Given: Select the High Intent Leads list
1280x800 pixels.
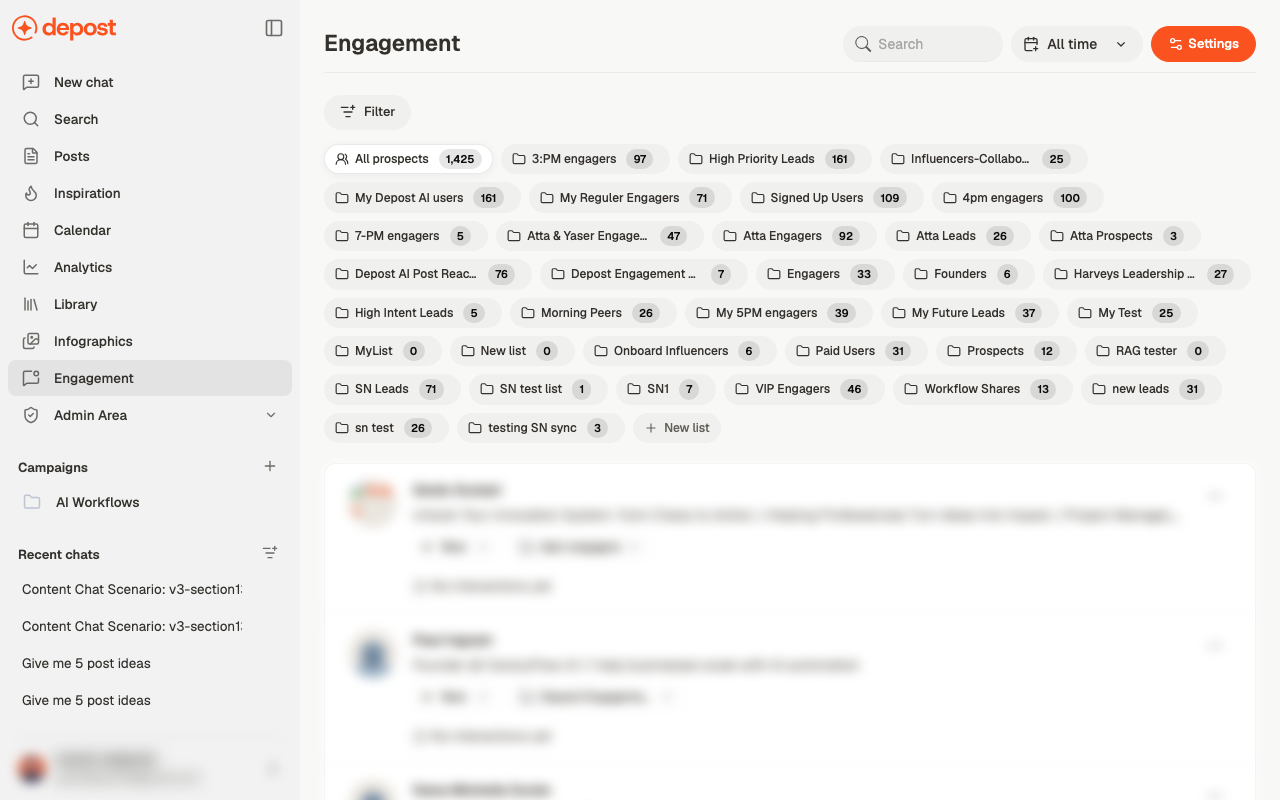Looking at the screenshot, I should (x=413, y=313).
